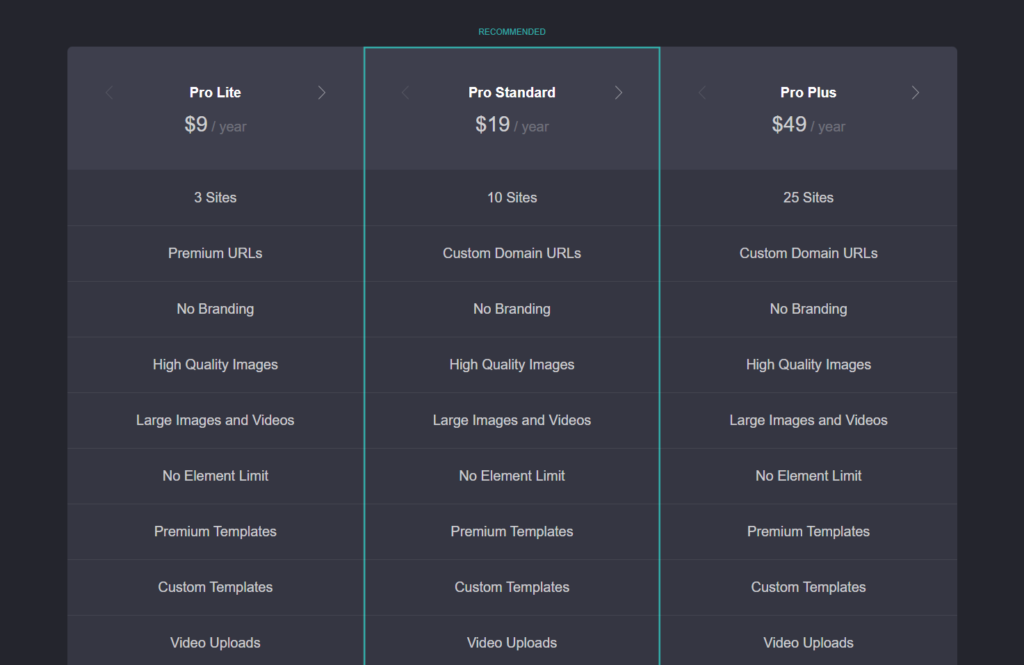The width and height of the screenshot is (1024, 665).
Task: Click Video Uploads under Pro Standard
Action: 511,642
